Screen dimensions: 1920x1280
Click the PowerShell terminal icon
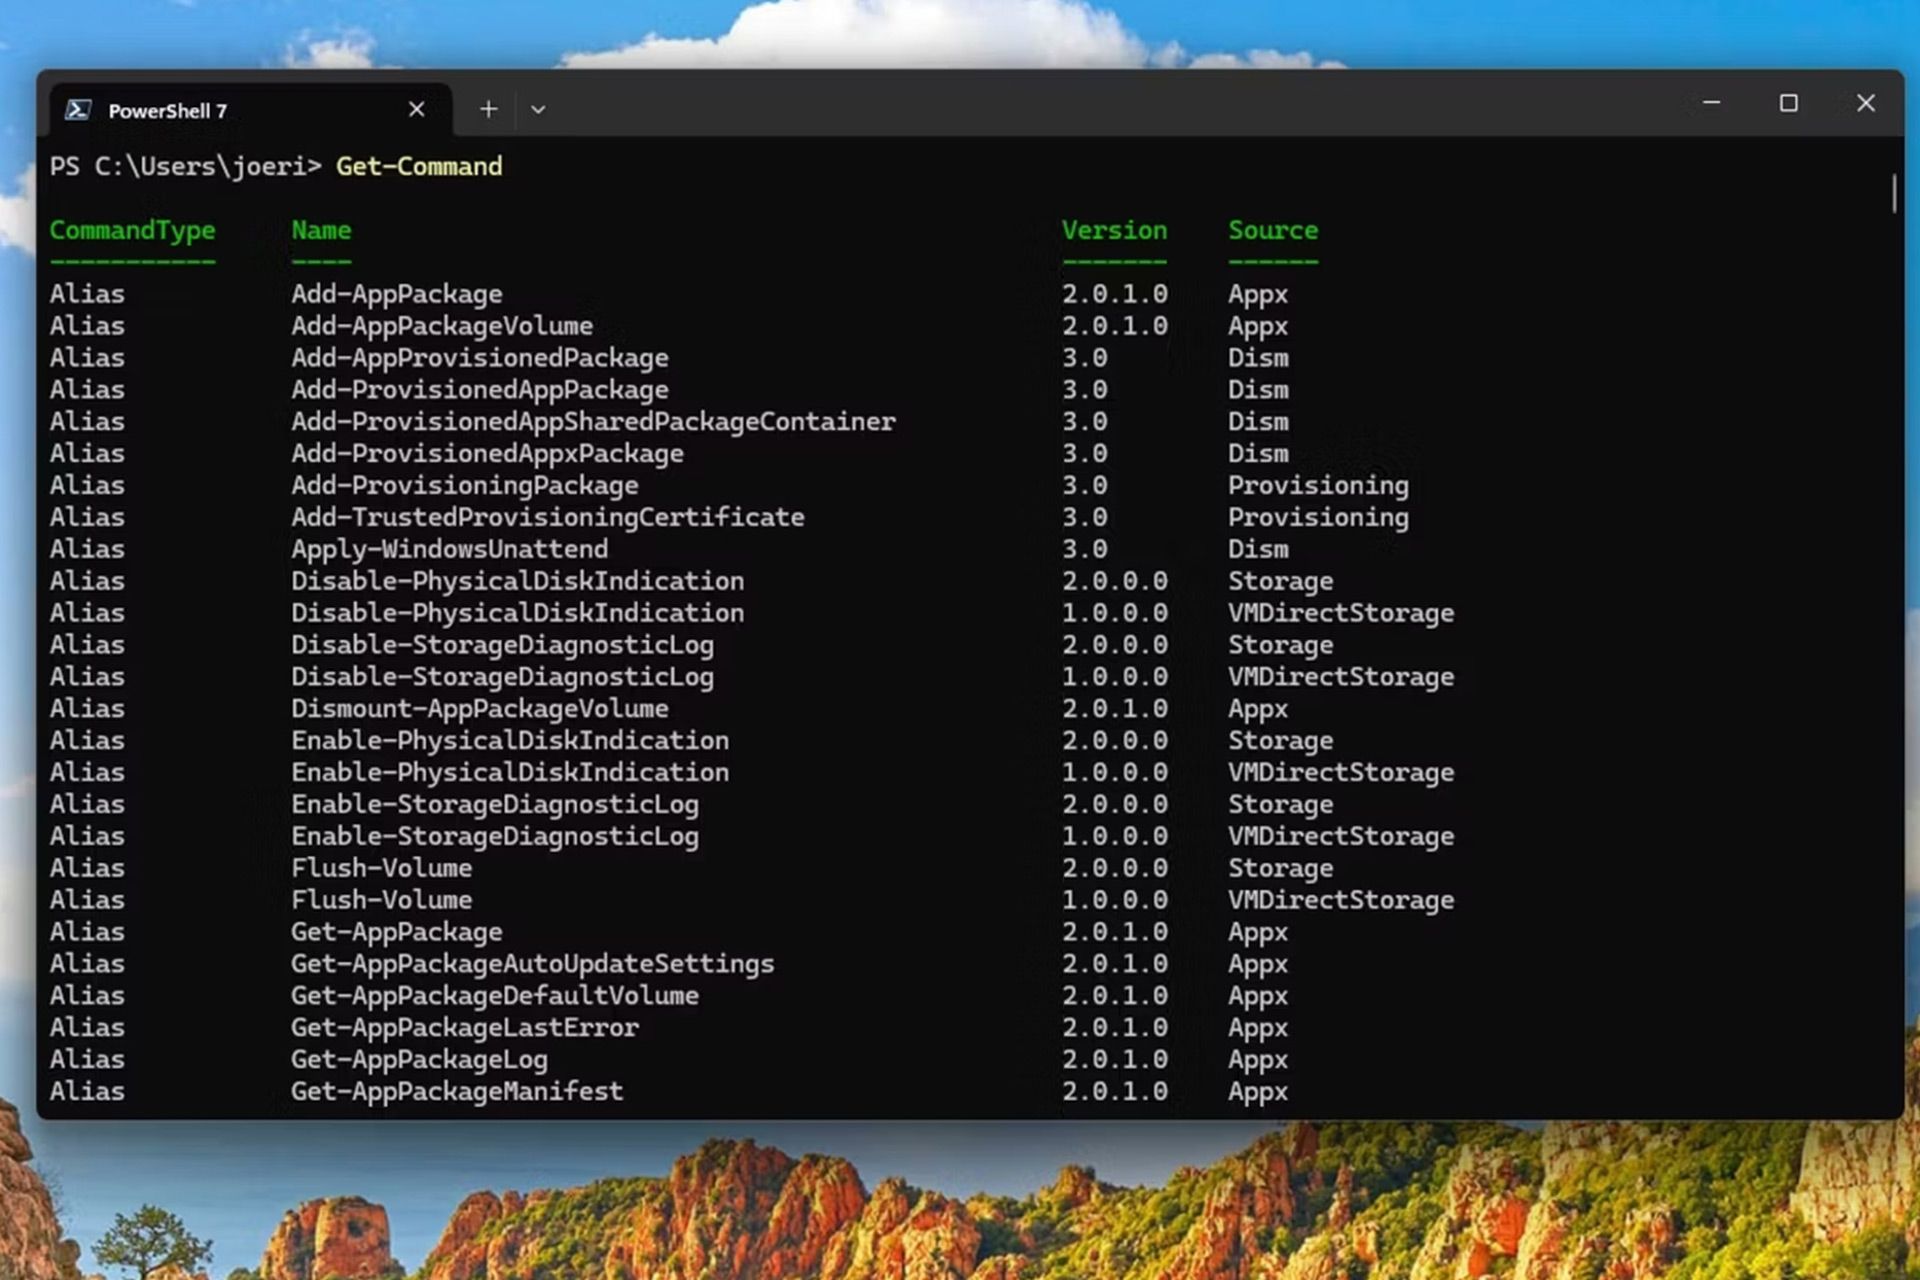[x=79, y=109]
